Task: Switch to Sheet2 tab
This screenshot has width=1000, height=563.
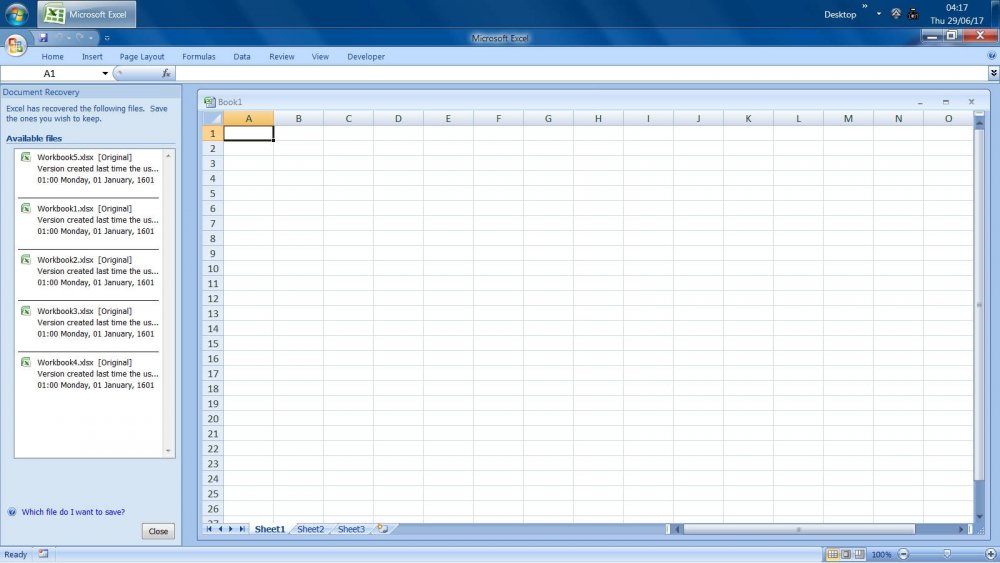Action: [311, 529]
